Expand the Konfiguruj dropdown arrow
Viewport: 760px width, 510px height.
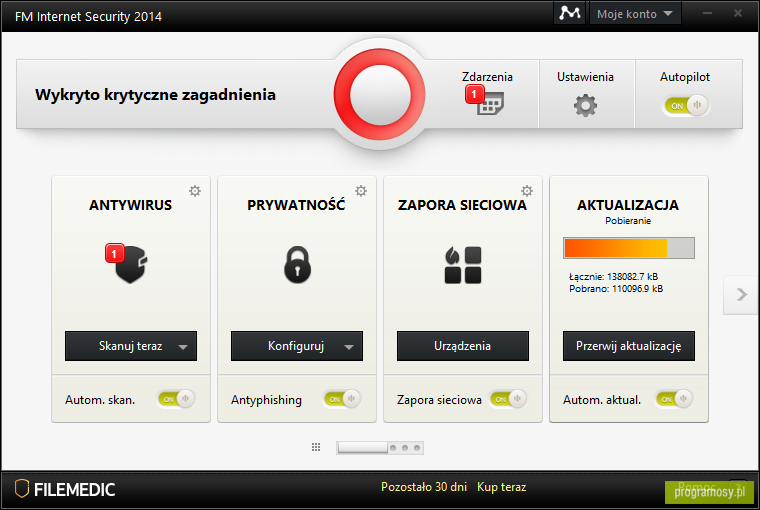click(x=349, y=347)
